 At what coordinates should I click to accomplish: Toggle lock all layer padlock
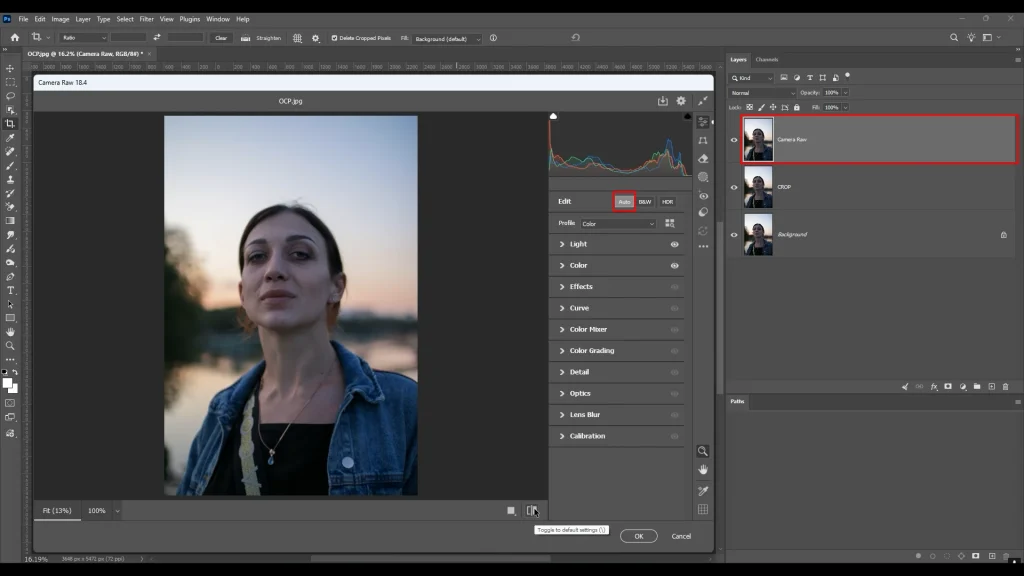797,107
